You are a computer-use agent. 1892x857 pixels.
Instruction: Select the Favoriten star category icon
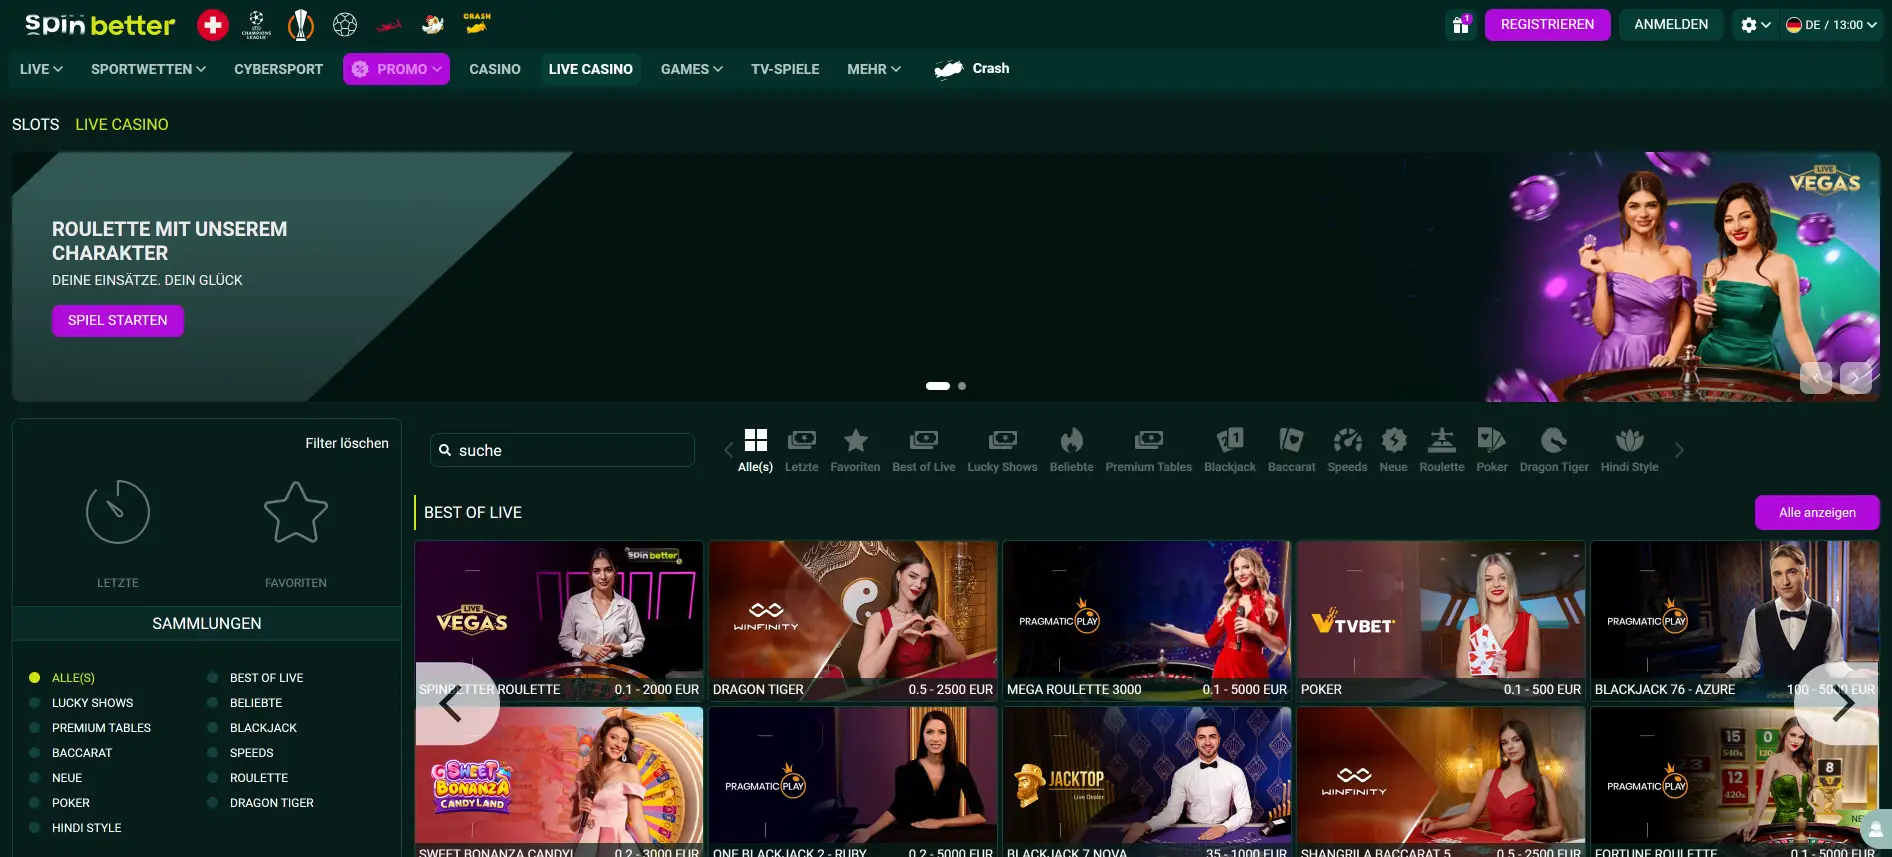[856, 440]
